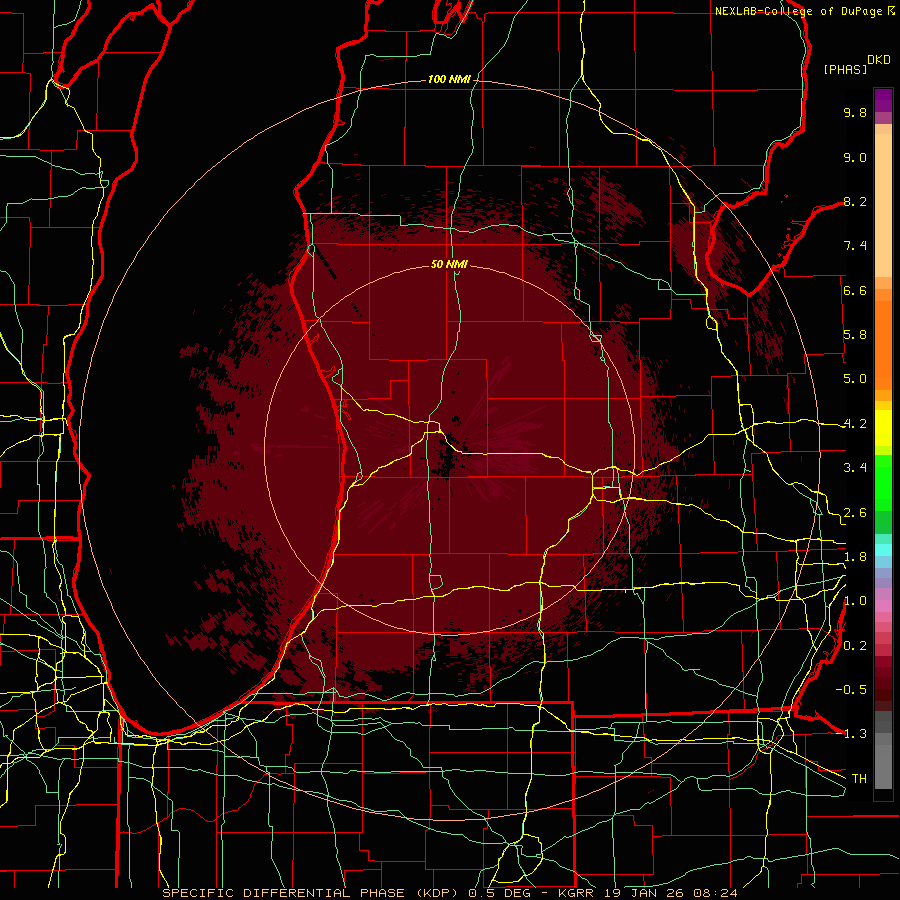Select the cyan segment of the color bar
900x900 pixels.
pyautogui.click(x=883, y=550)
